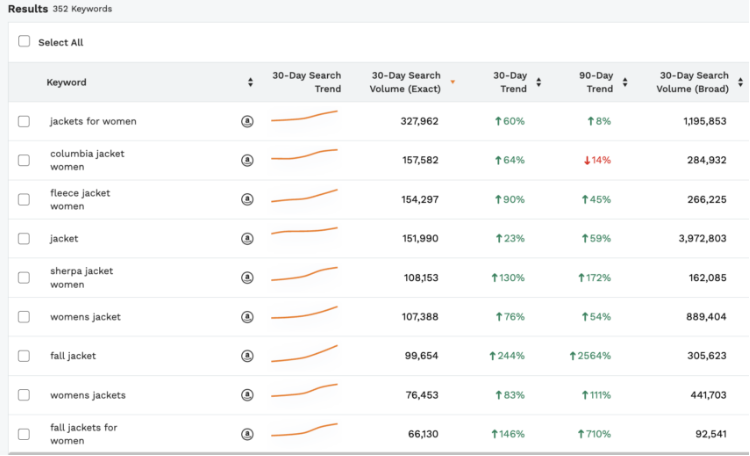Open Amazon icon beside 'columbia jacket women'
Viewport: 750px width, 456px height.
pos(247,160)
